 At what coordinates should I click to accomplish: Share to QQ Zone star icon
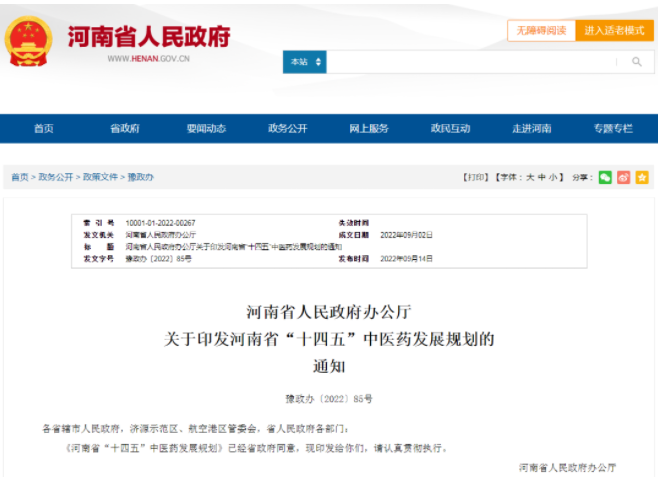641,177
